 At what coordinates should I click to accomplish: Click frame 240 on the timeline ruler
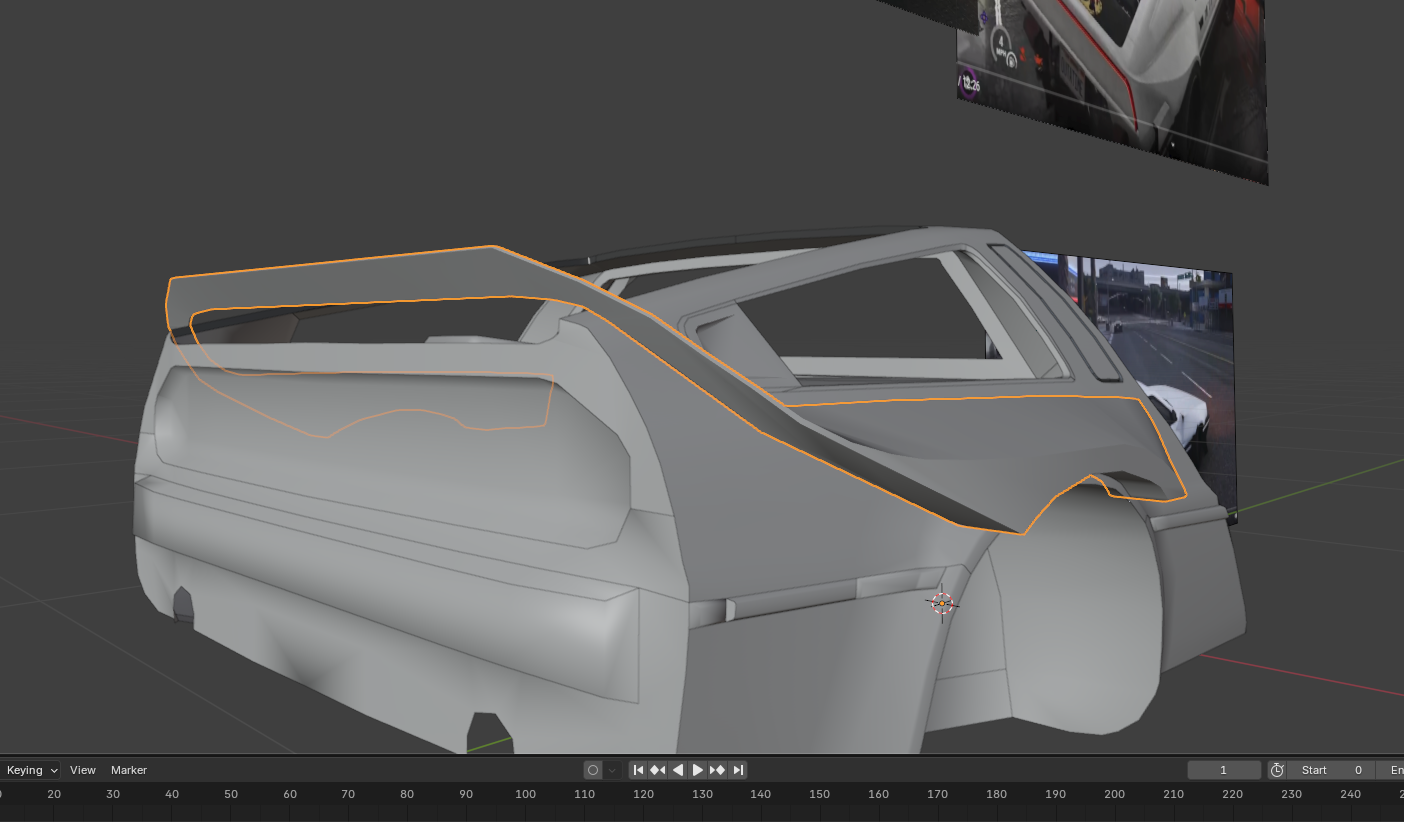[1350, 794]
